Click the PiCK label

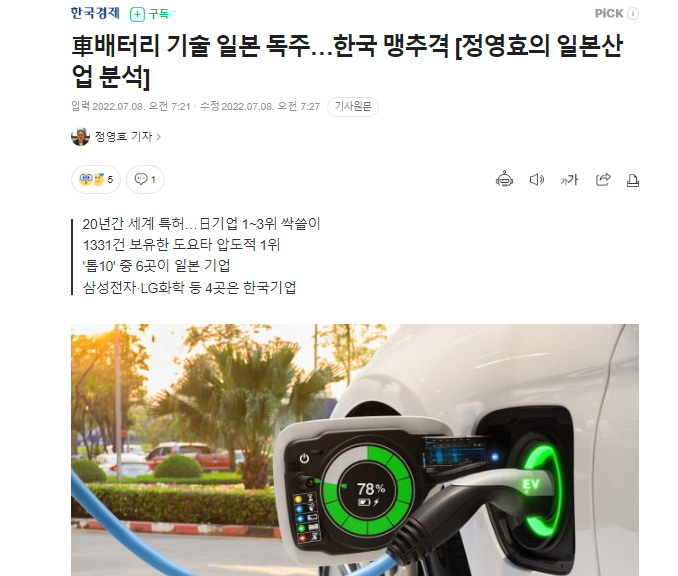[x=609, y=14]
